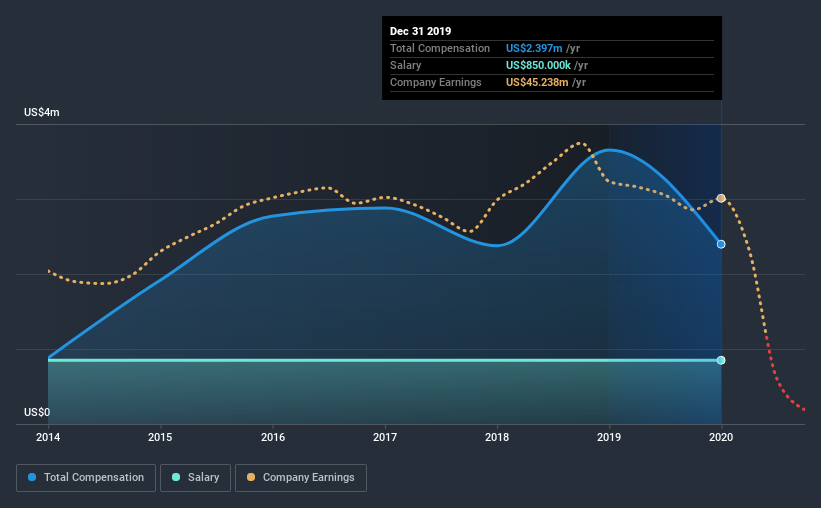Image resolution: width=821 pixels, height=508 pixels.
Task: Click the Total Compensation label in the tooltip
Action: point(440,49)
